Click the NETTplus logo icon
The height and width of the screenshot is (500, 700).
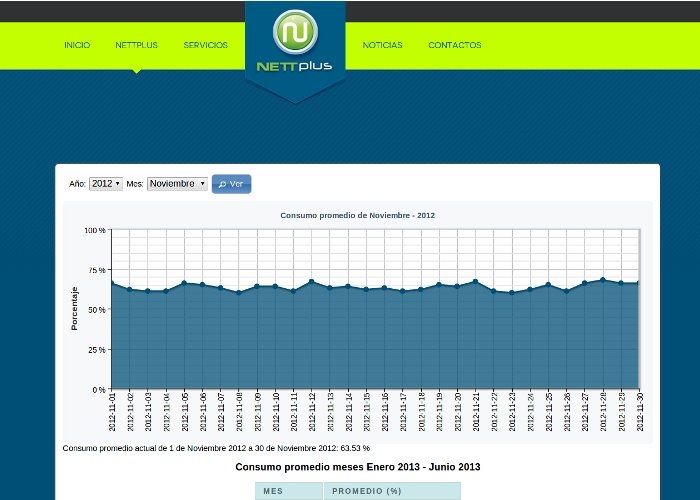pyautogui.click(x=295, y=33)
